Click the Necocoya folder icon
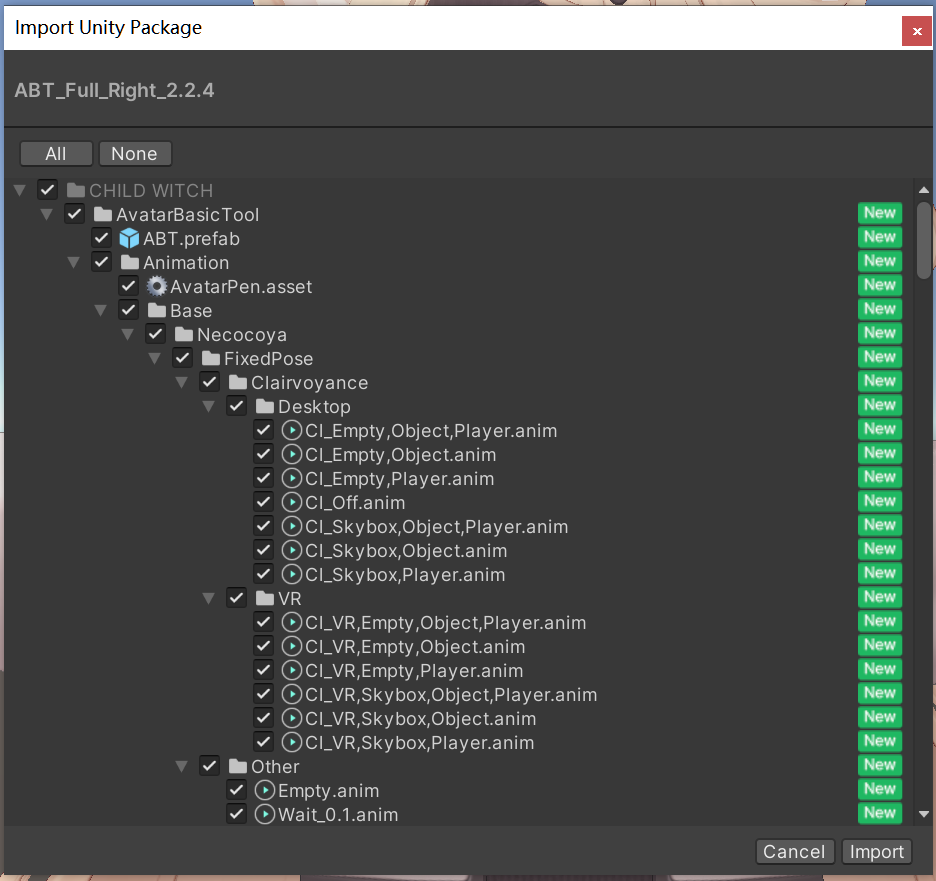 (x=183, y=335)
